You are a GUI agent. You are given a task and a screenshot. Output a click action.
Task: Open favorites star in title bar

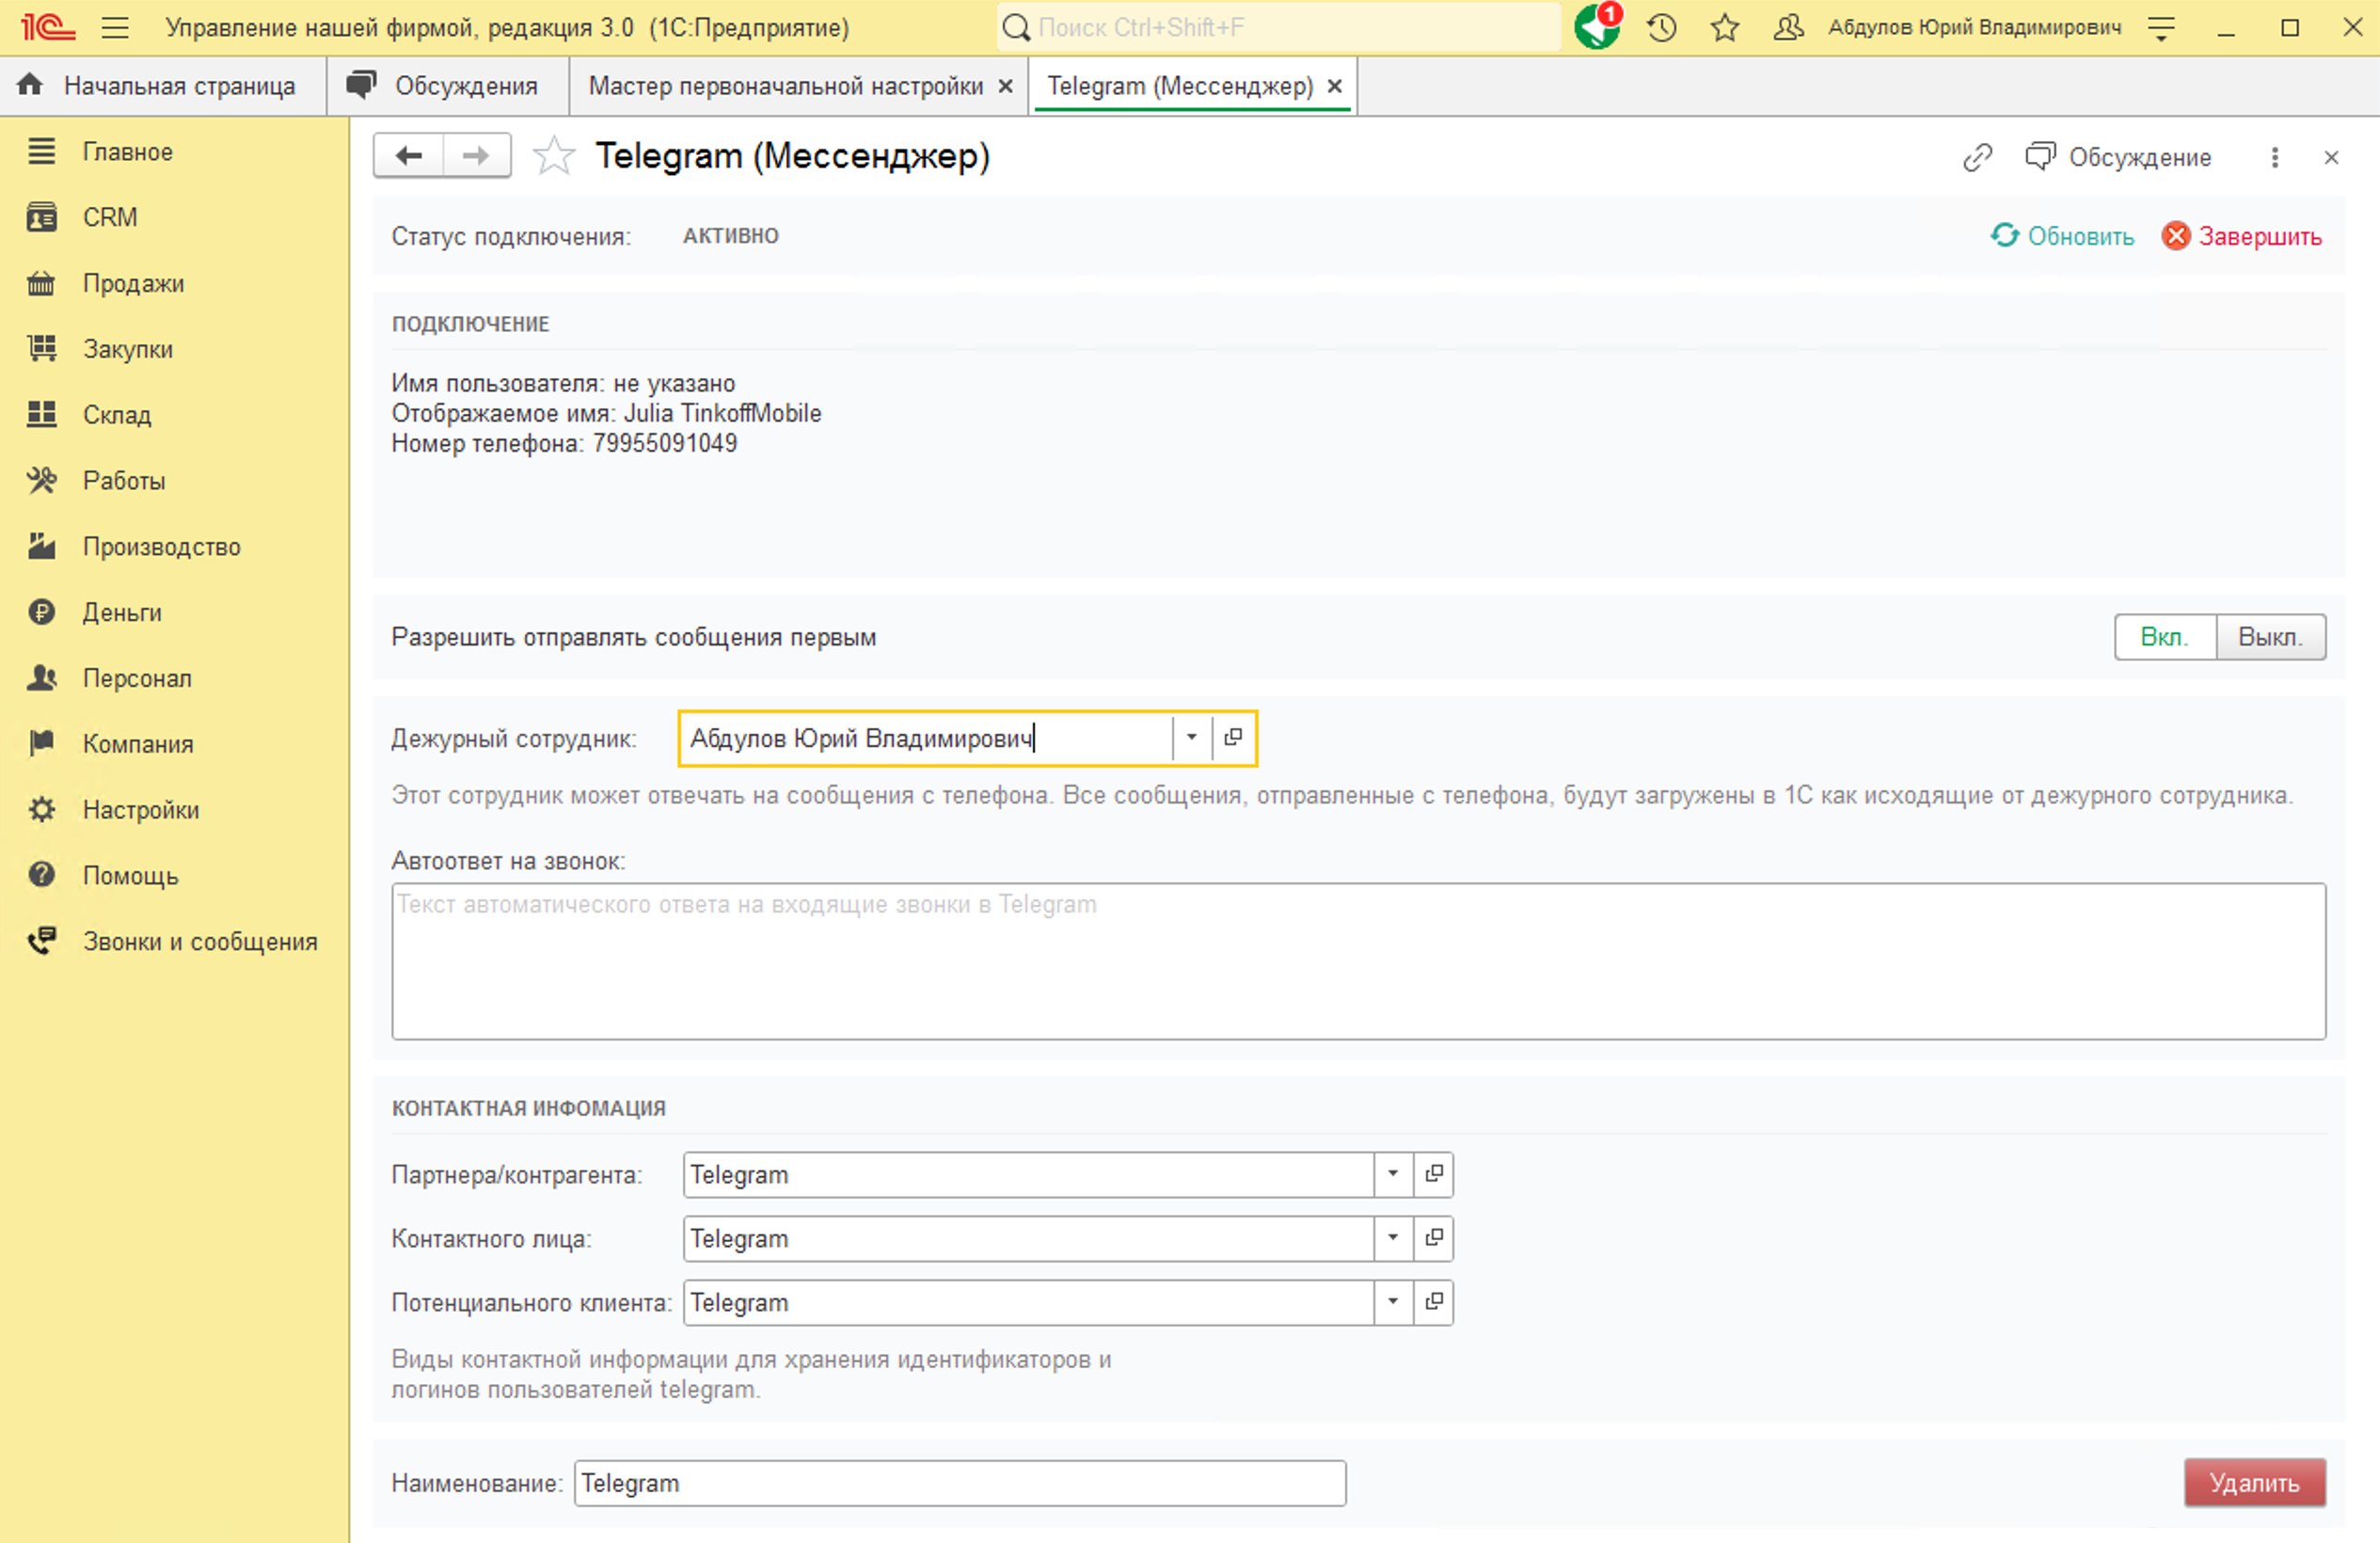(x=1725, y=27)
